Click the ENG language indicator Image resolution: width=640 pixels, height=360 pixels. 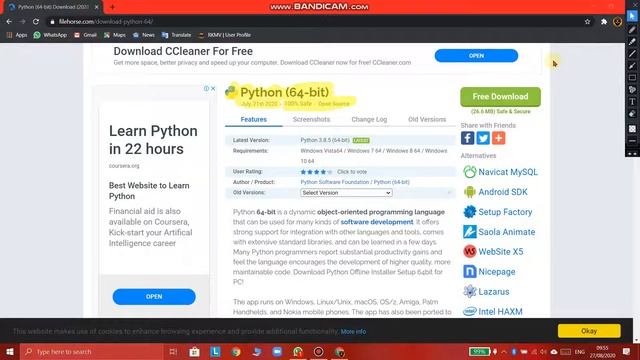(580, 351)
